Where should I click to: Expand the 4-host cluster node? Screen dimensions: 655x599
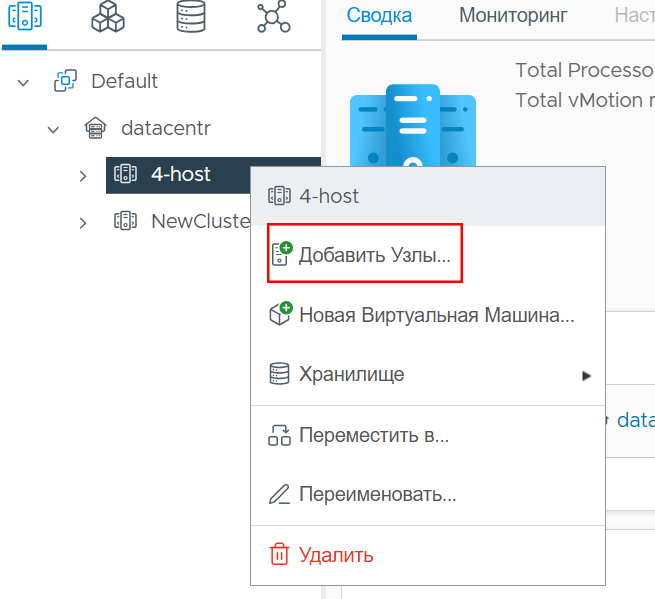[x=83, y=176]
